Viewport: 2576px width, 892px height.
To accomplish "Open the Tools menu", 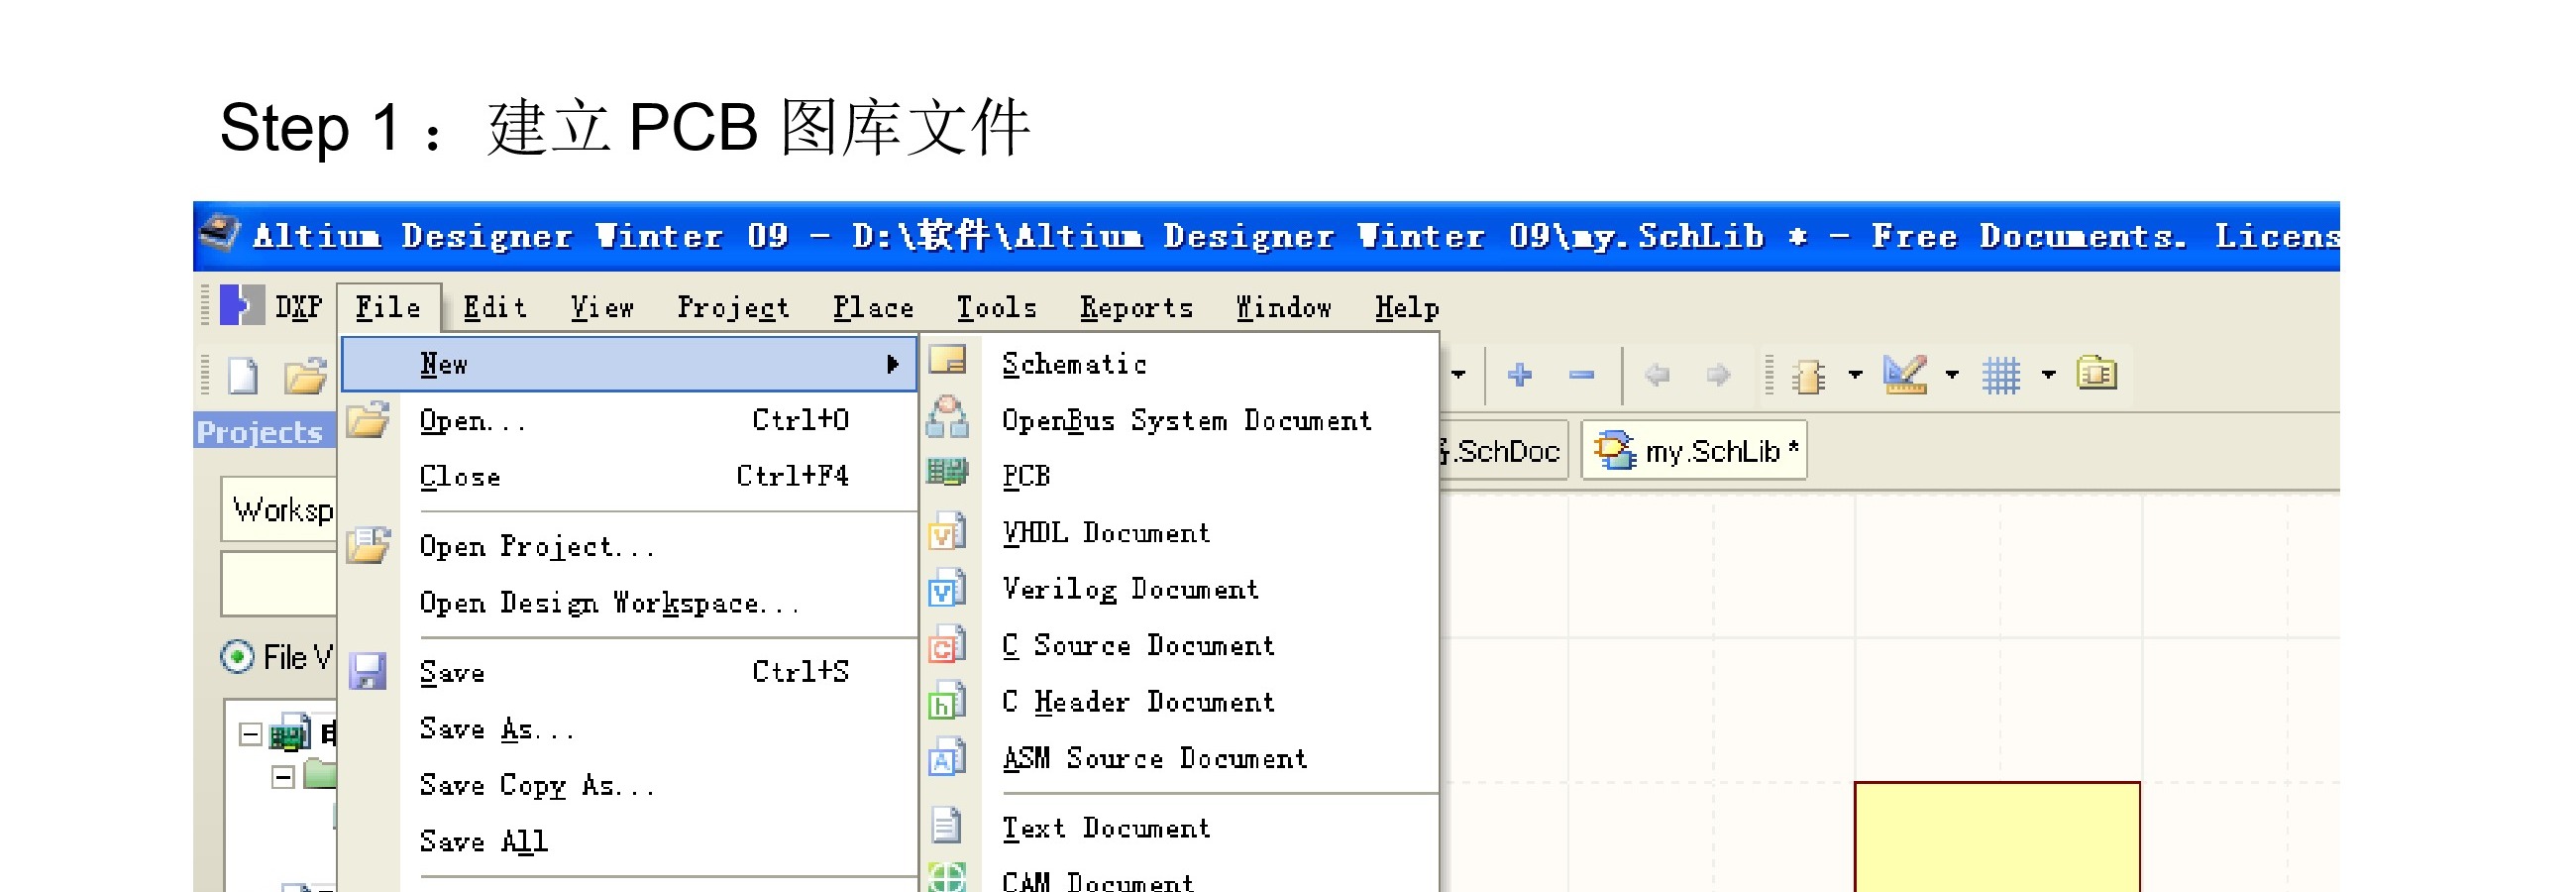I will tap(996, 307).
